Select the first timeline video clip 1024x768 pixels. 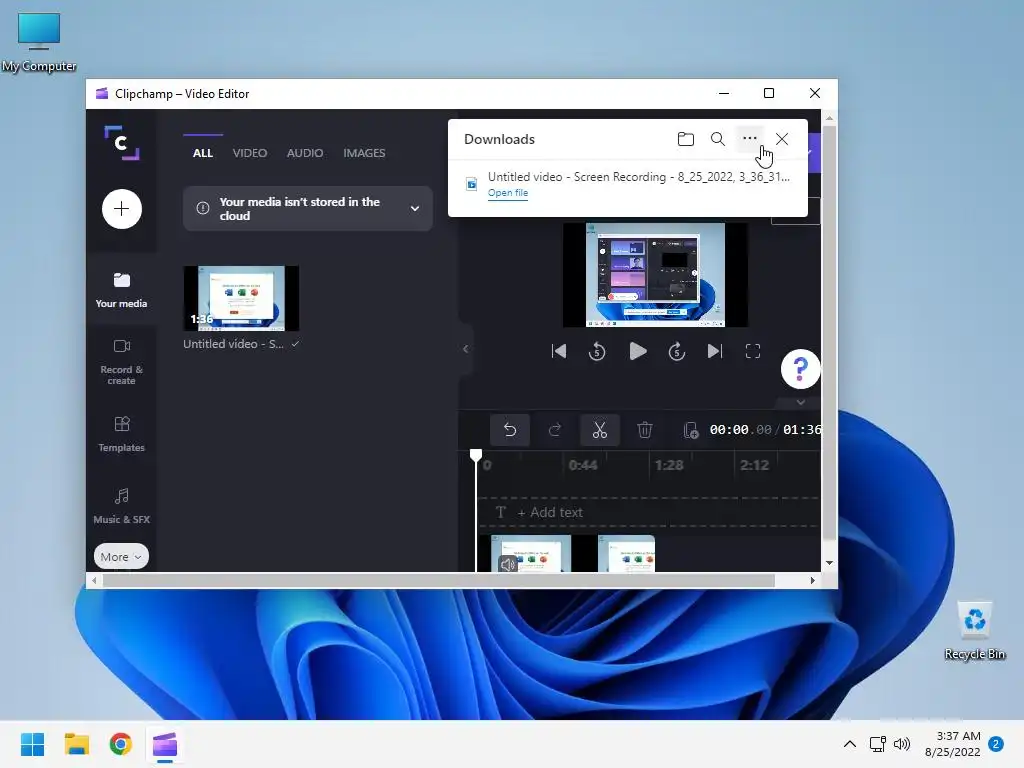(531, 554)
